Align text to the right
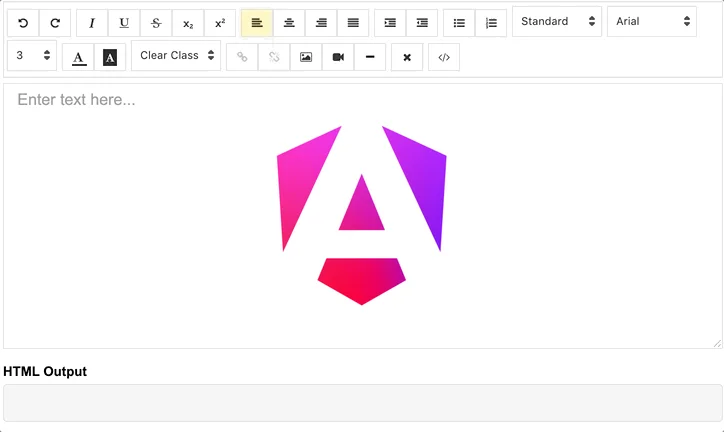 pyautogui.click(x=321, y=23)
